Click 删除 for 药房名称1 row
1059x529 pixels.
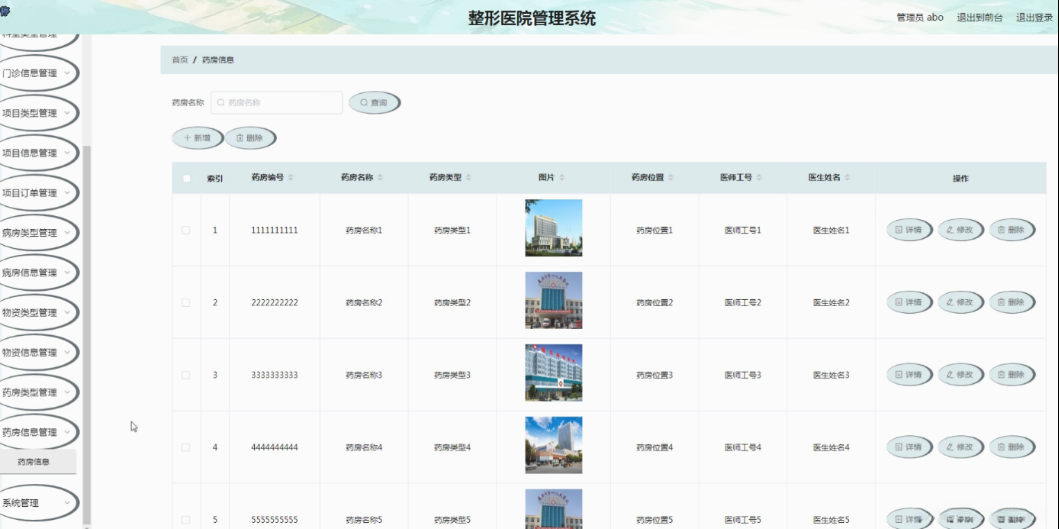point(1012,230)
